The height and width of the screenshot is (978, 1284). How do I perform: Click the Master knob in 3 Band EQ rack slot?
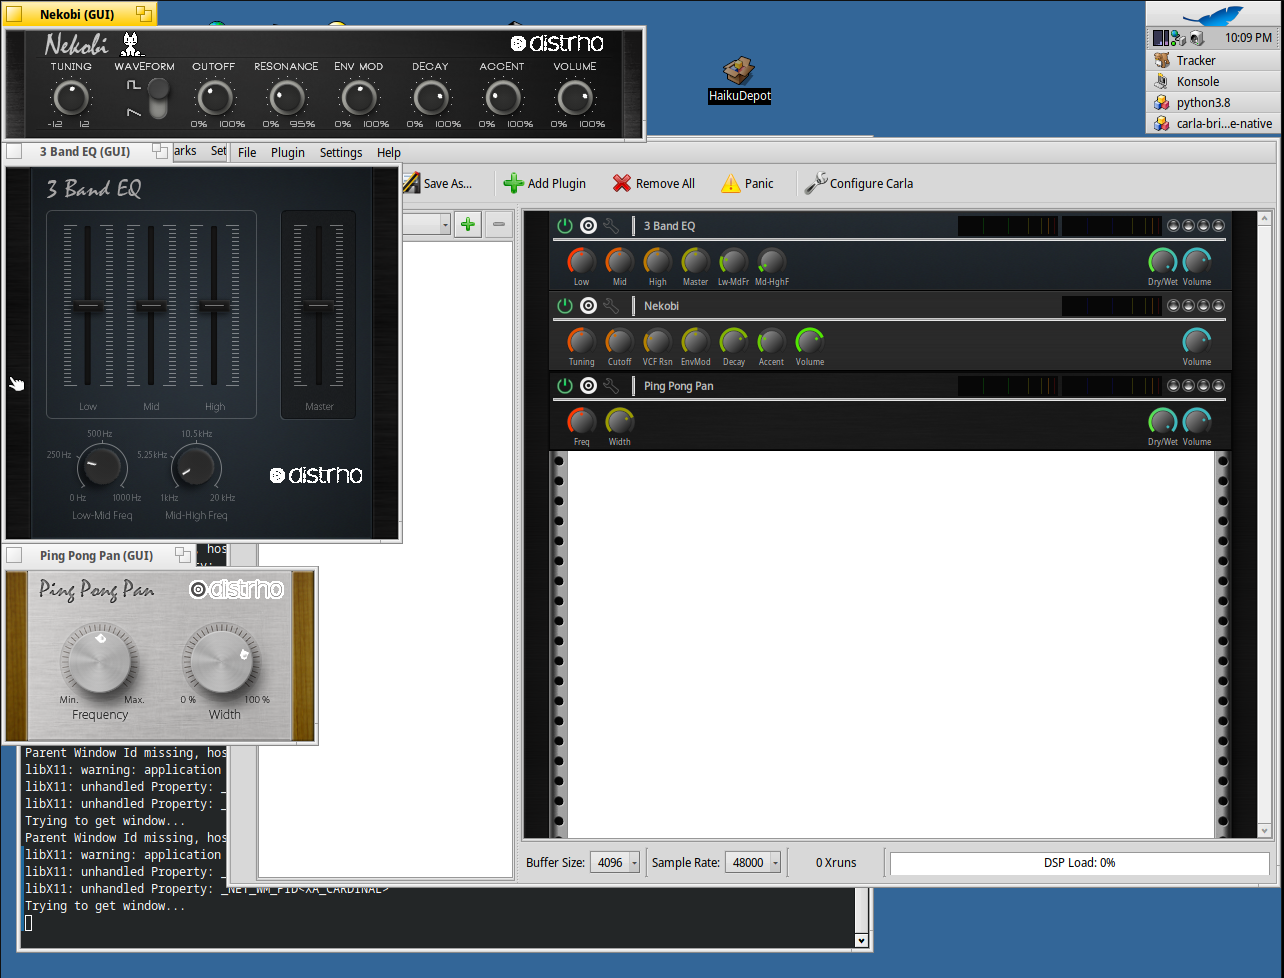coord(695,262)
